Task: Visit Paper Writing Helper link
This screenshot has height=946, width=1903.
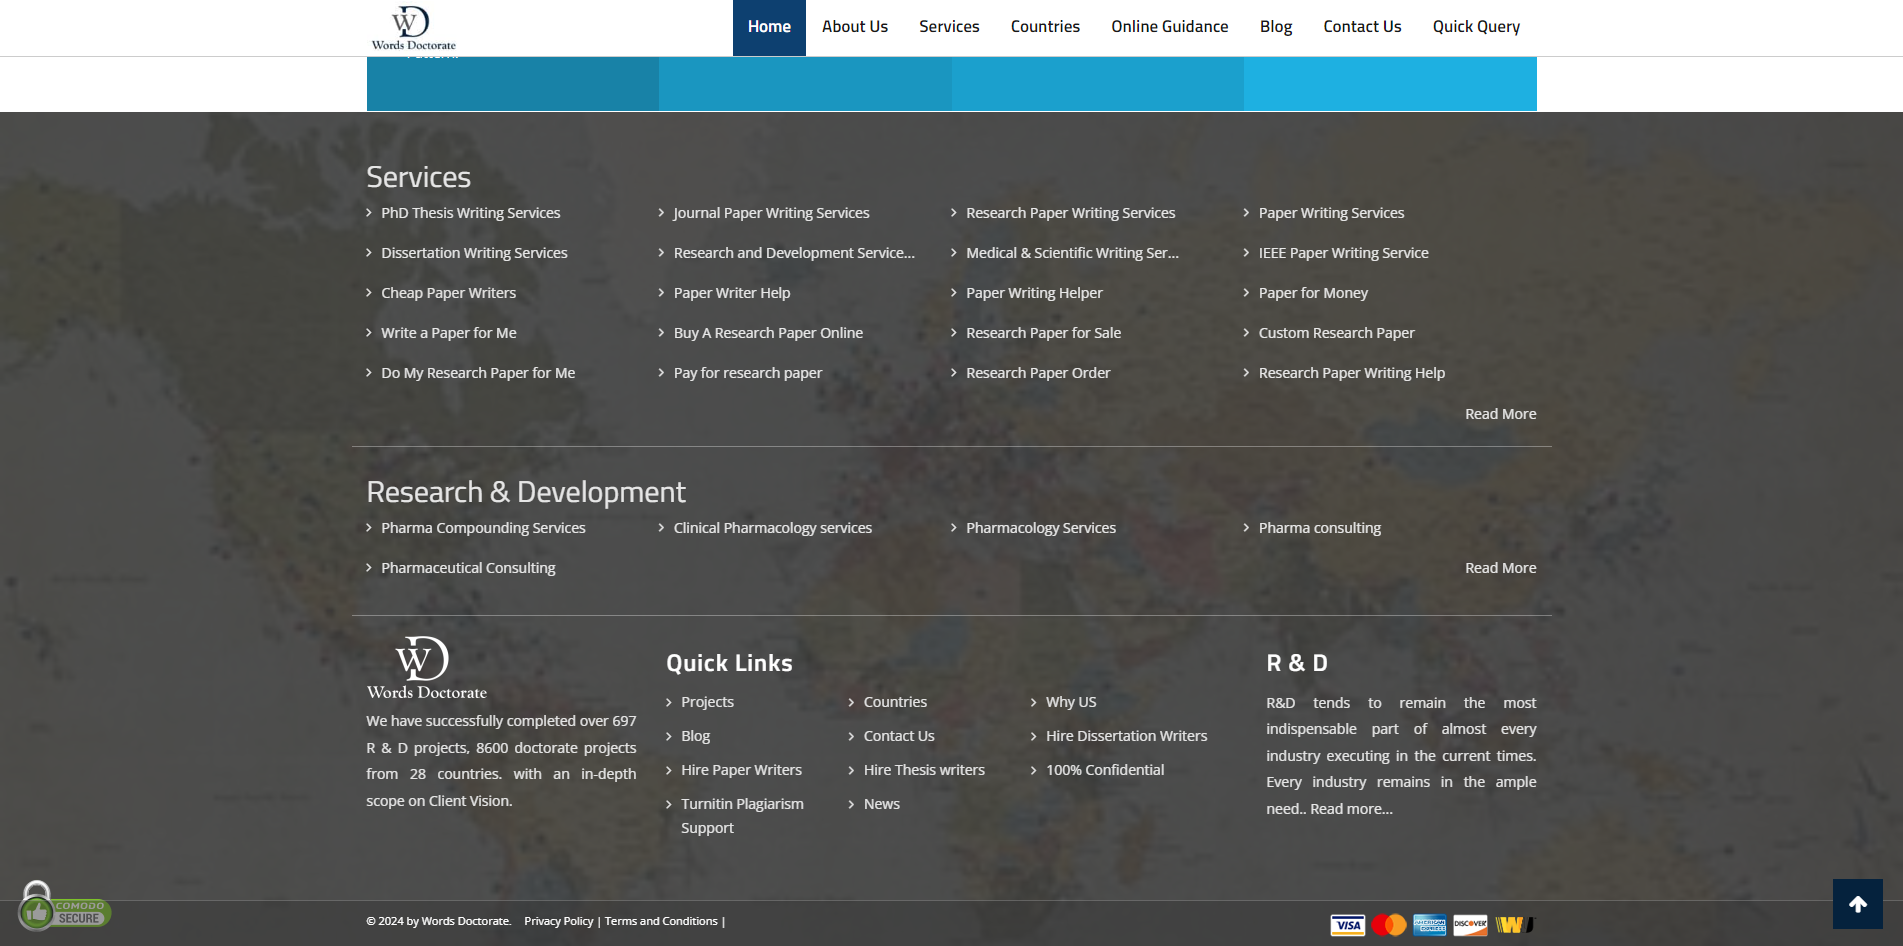Action: (x=1034, y=293)
